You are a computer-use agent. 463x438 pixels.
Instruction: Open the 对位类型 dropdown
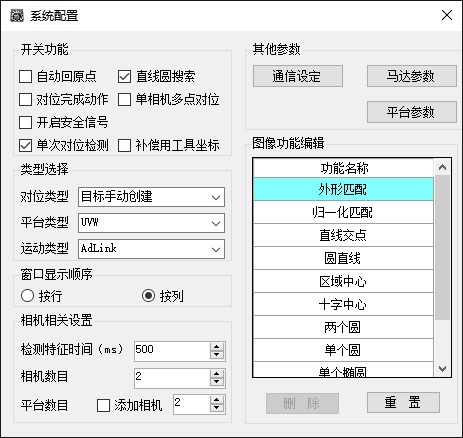151,197
